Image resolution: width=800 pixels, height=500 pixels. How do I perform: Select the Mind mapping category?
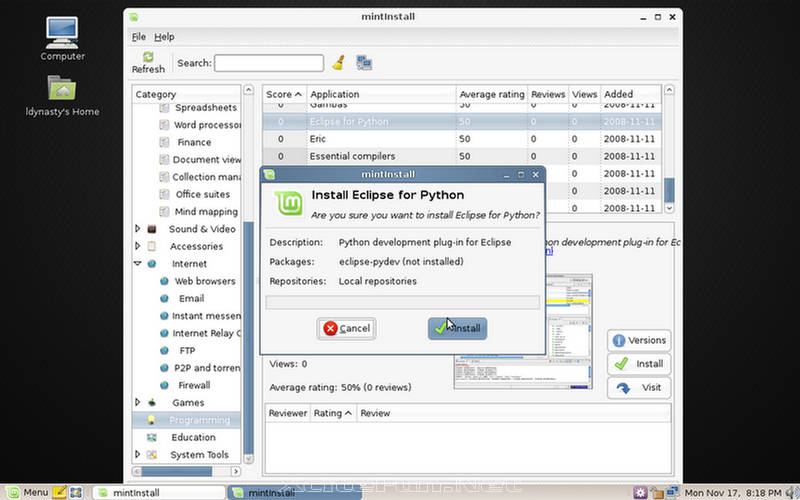tap(206, 212)
